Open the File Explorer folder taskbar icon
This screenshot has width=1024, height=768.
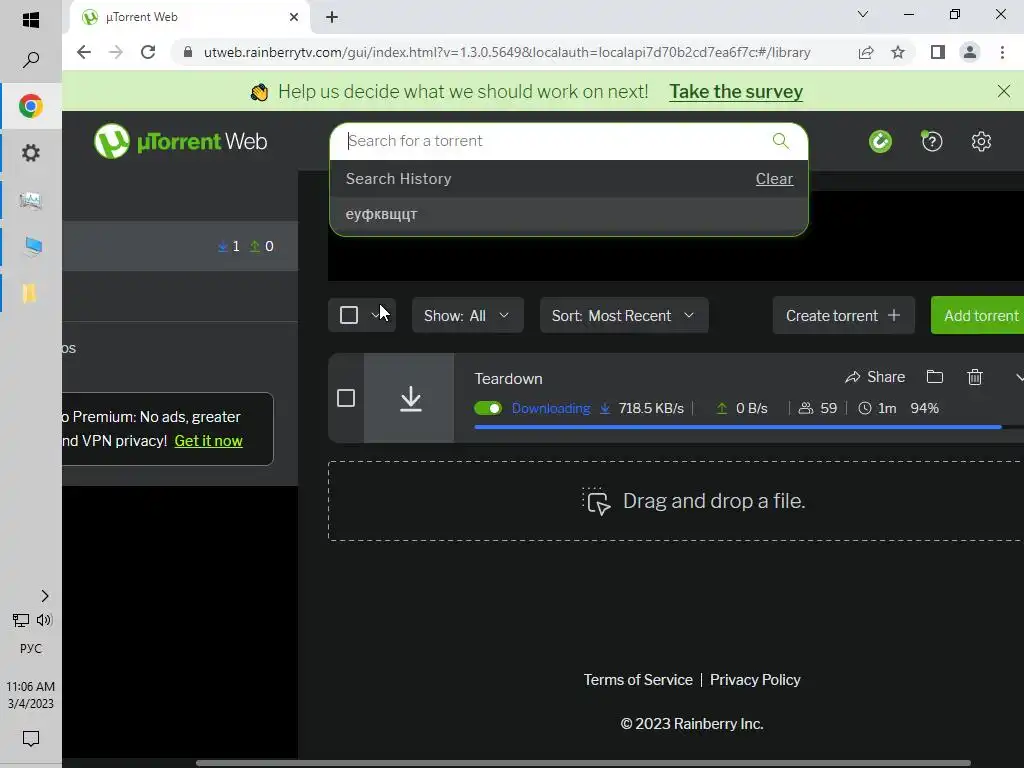point(31,294)
